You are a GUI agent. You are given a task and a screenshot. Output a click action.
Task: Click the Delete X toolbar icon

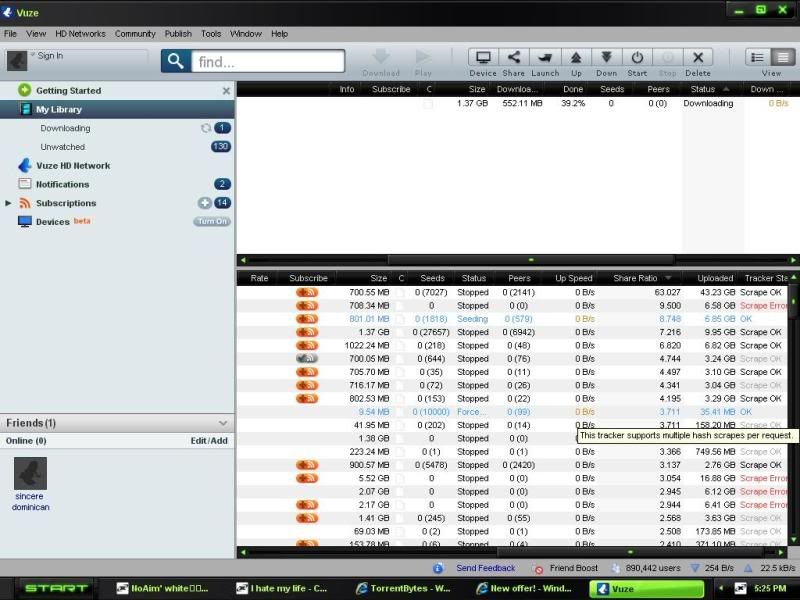point(698,58)
